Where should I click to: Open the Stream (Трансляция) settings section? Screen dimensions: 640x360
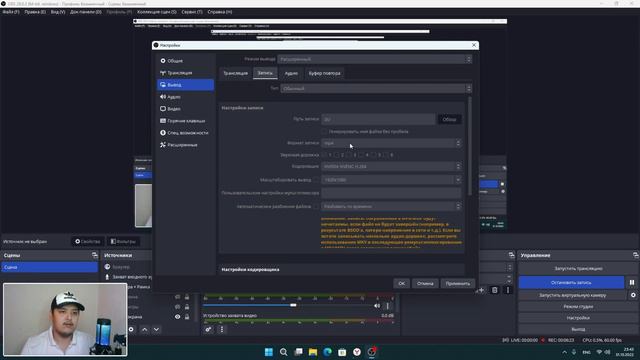click(x=185, y=73)
